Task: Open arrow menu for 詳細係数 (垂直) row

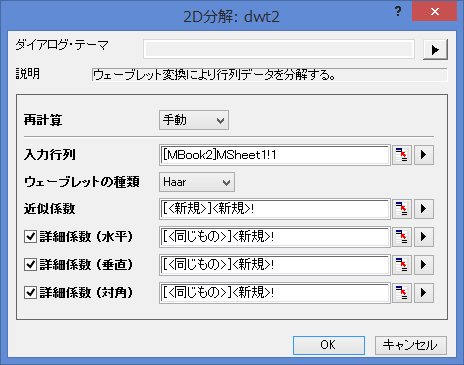Action: click(424, 265)
